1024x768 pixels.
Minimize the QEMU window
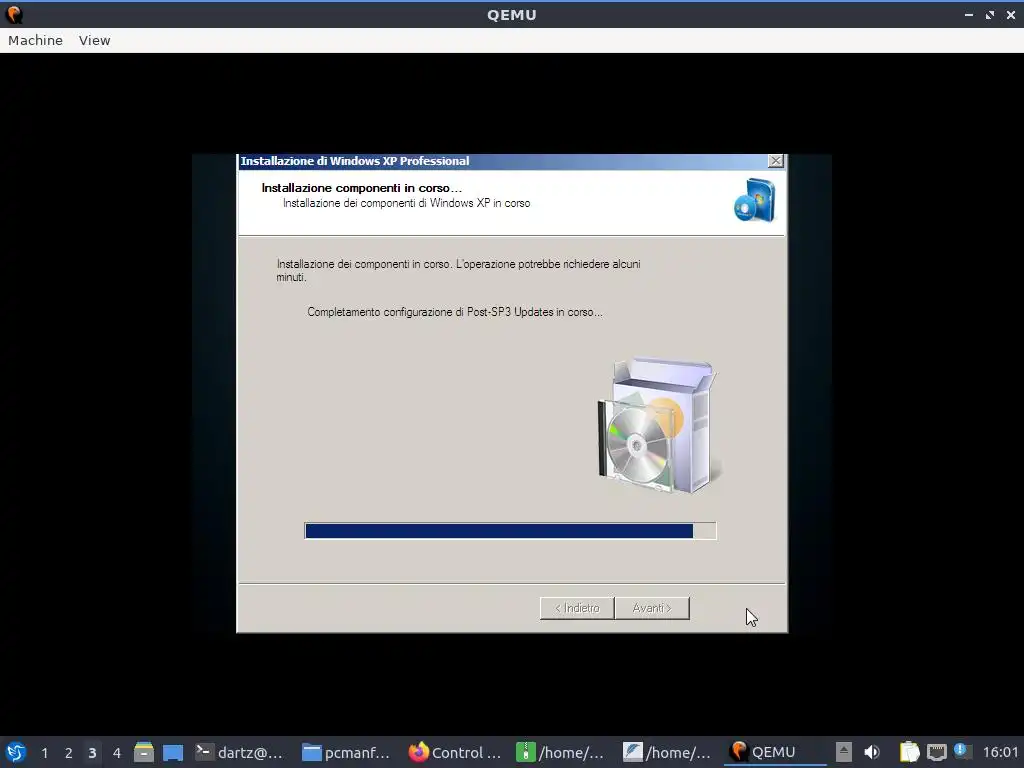[968, 14]
